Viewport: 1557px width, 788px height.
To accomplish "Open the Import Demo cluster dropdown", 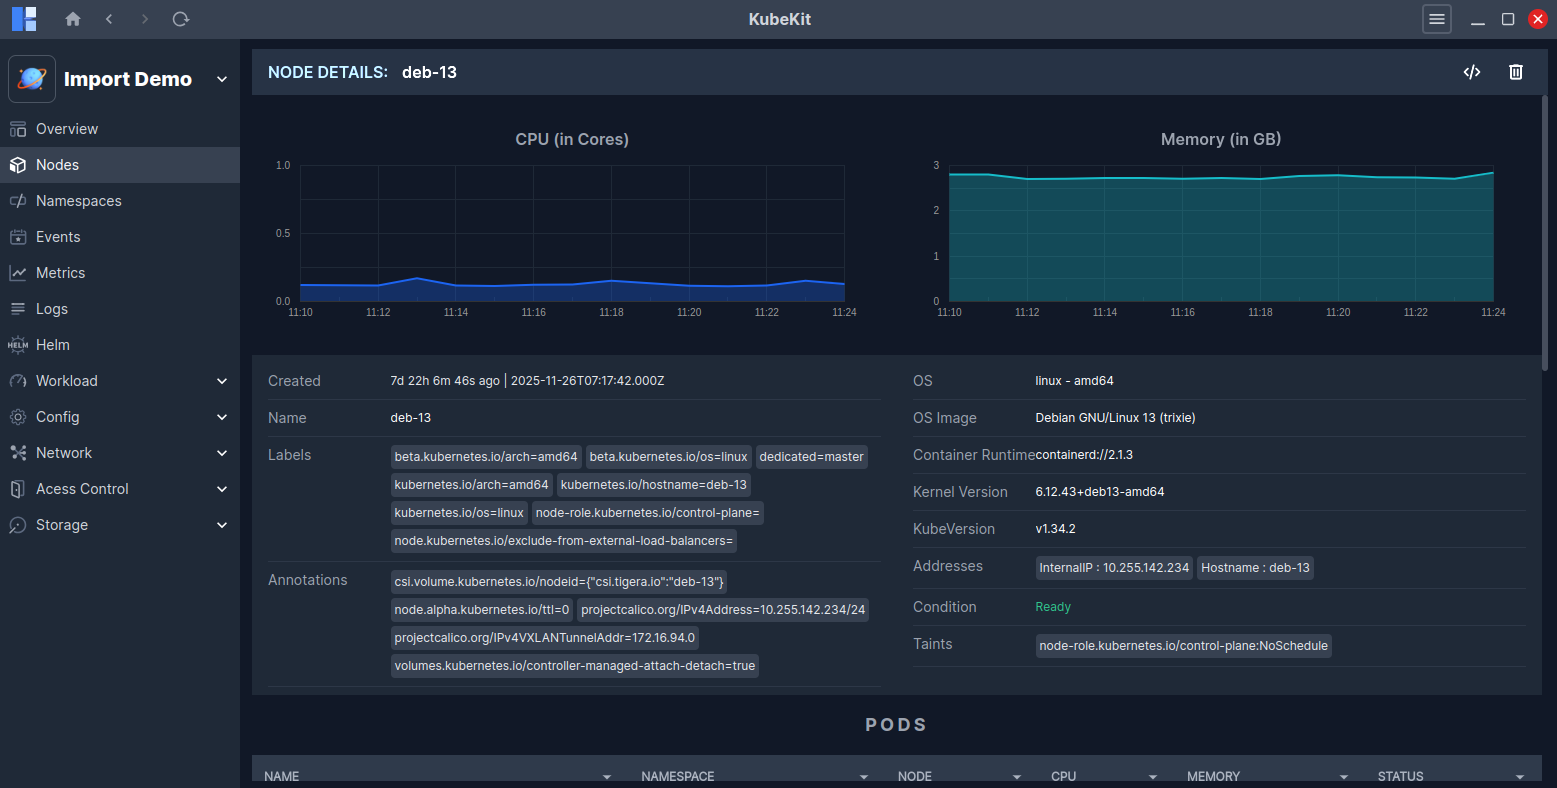I will 221,78.
